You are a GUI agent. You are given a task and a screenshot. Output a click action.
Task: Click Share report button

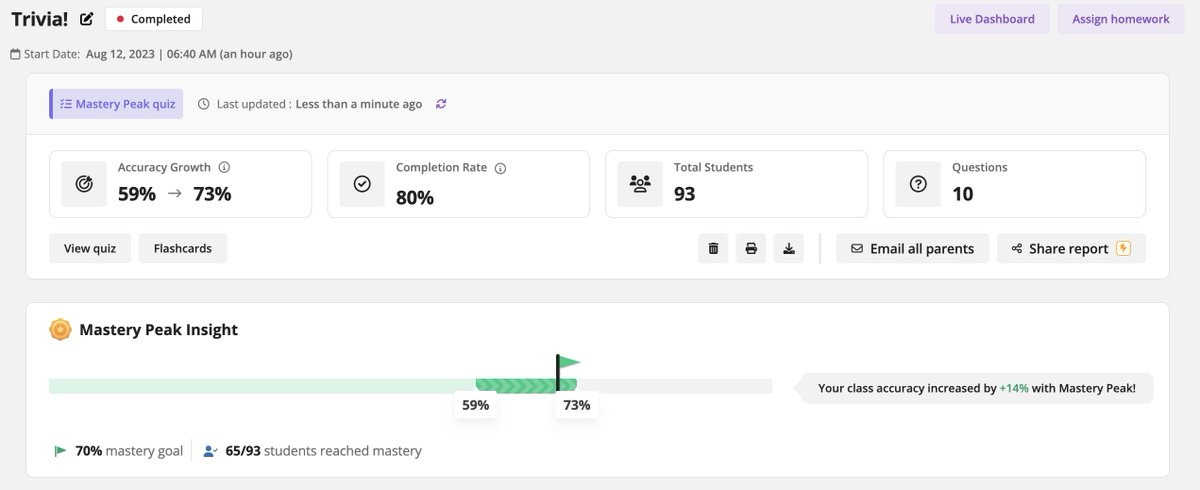click(x=1071, y=248)
